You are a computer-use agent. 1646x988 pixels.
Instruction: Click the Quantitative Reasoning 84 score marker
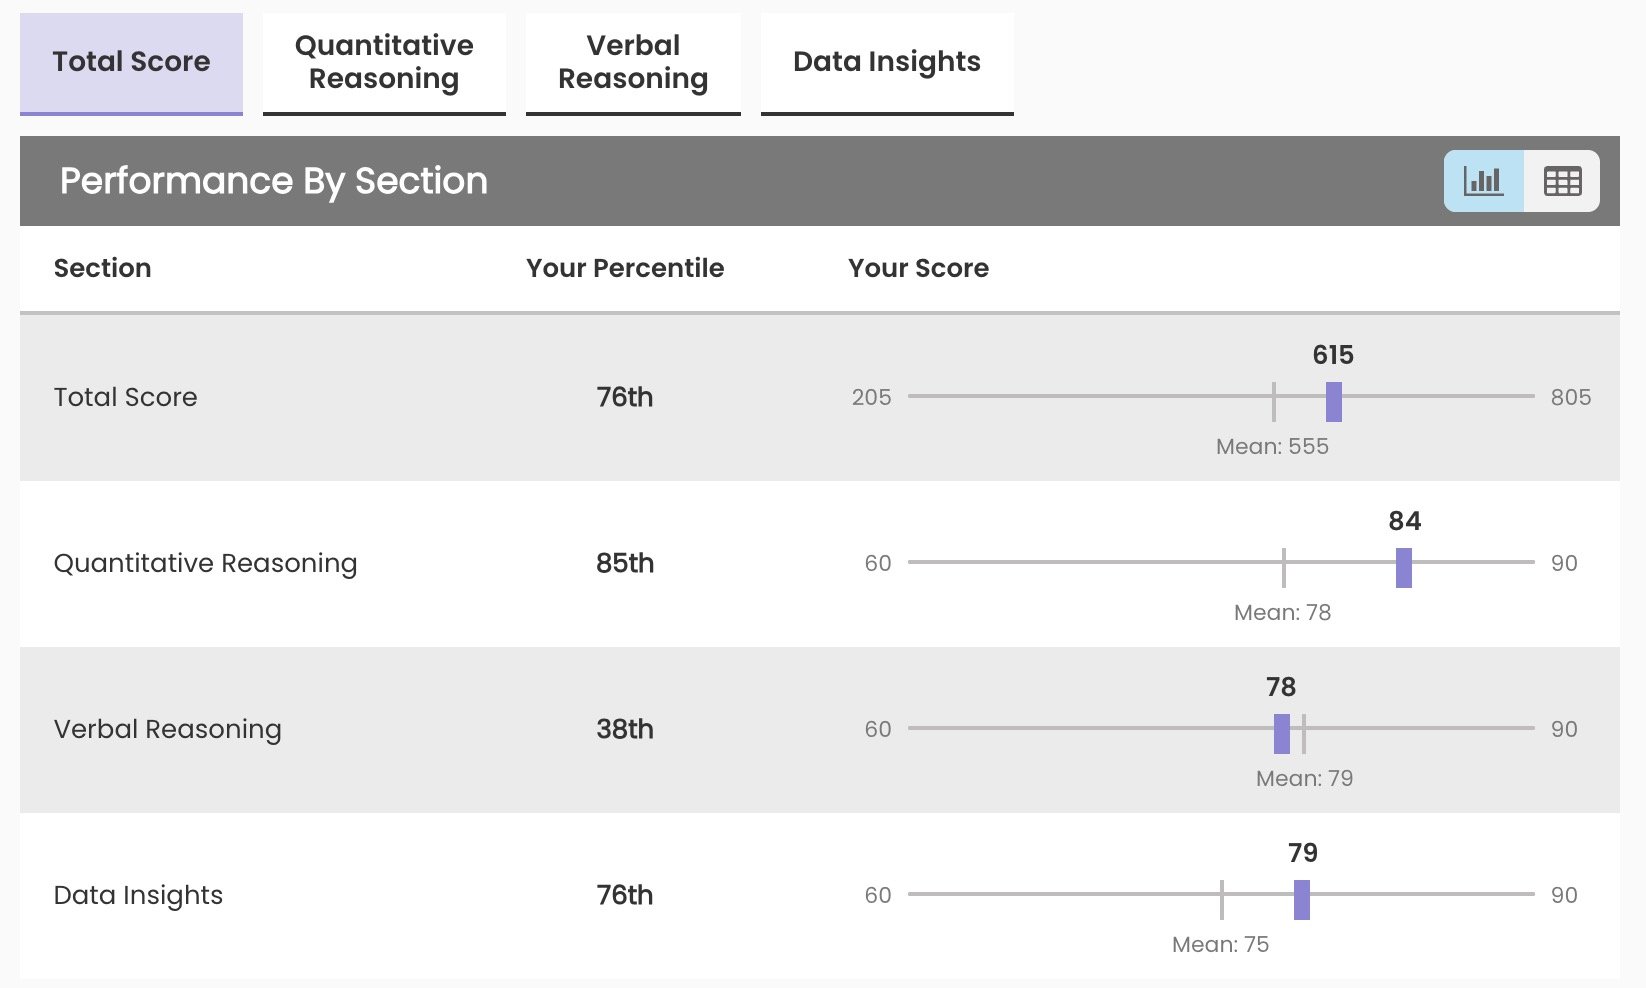pyautogui.click(x=1404, y=567)
